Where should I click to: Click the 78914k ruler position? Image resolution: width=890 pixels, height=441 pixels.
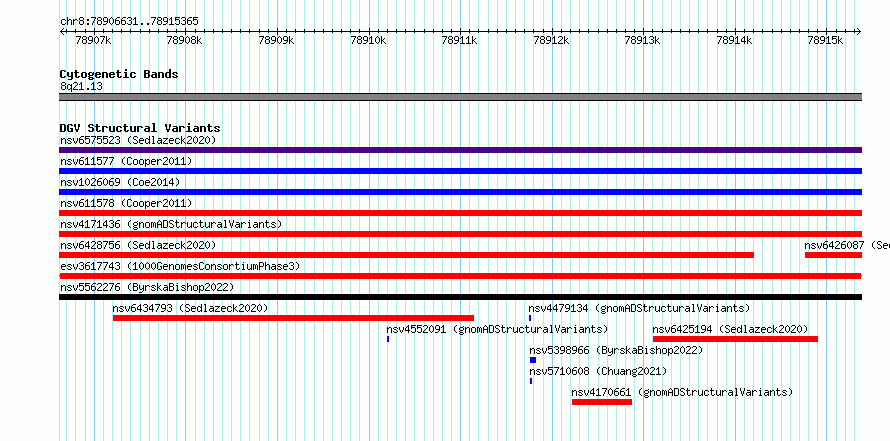click(735, 41)
